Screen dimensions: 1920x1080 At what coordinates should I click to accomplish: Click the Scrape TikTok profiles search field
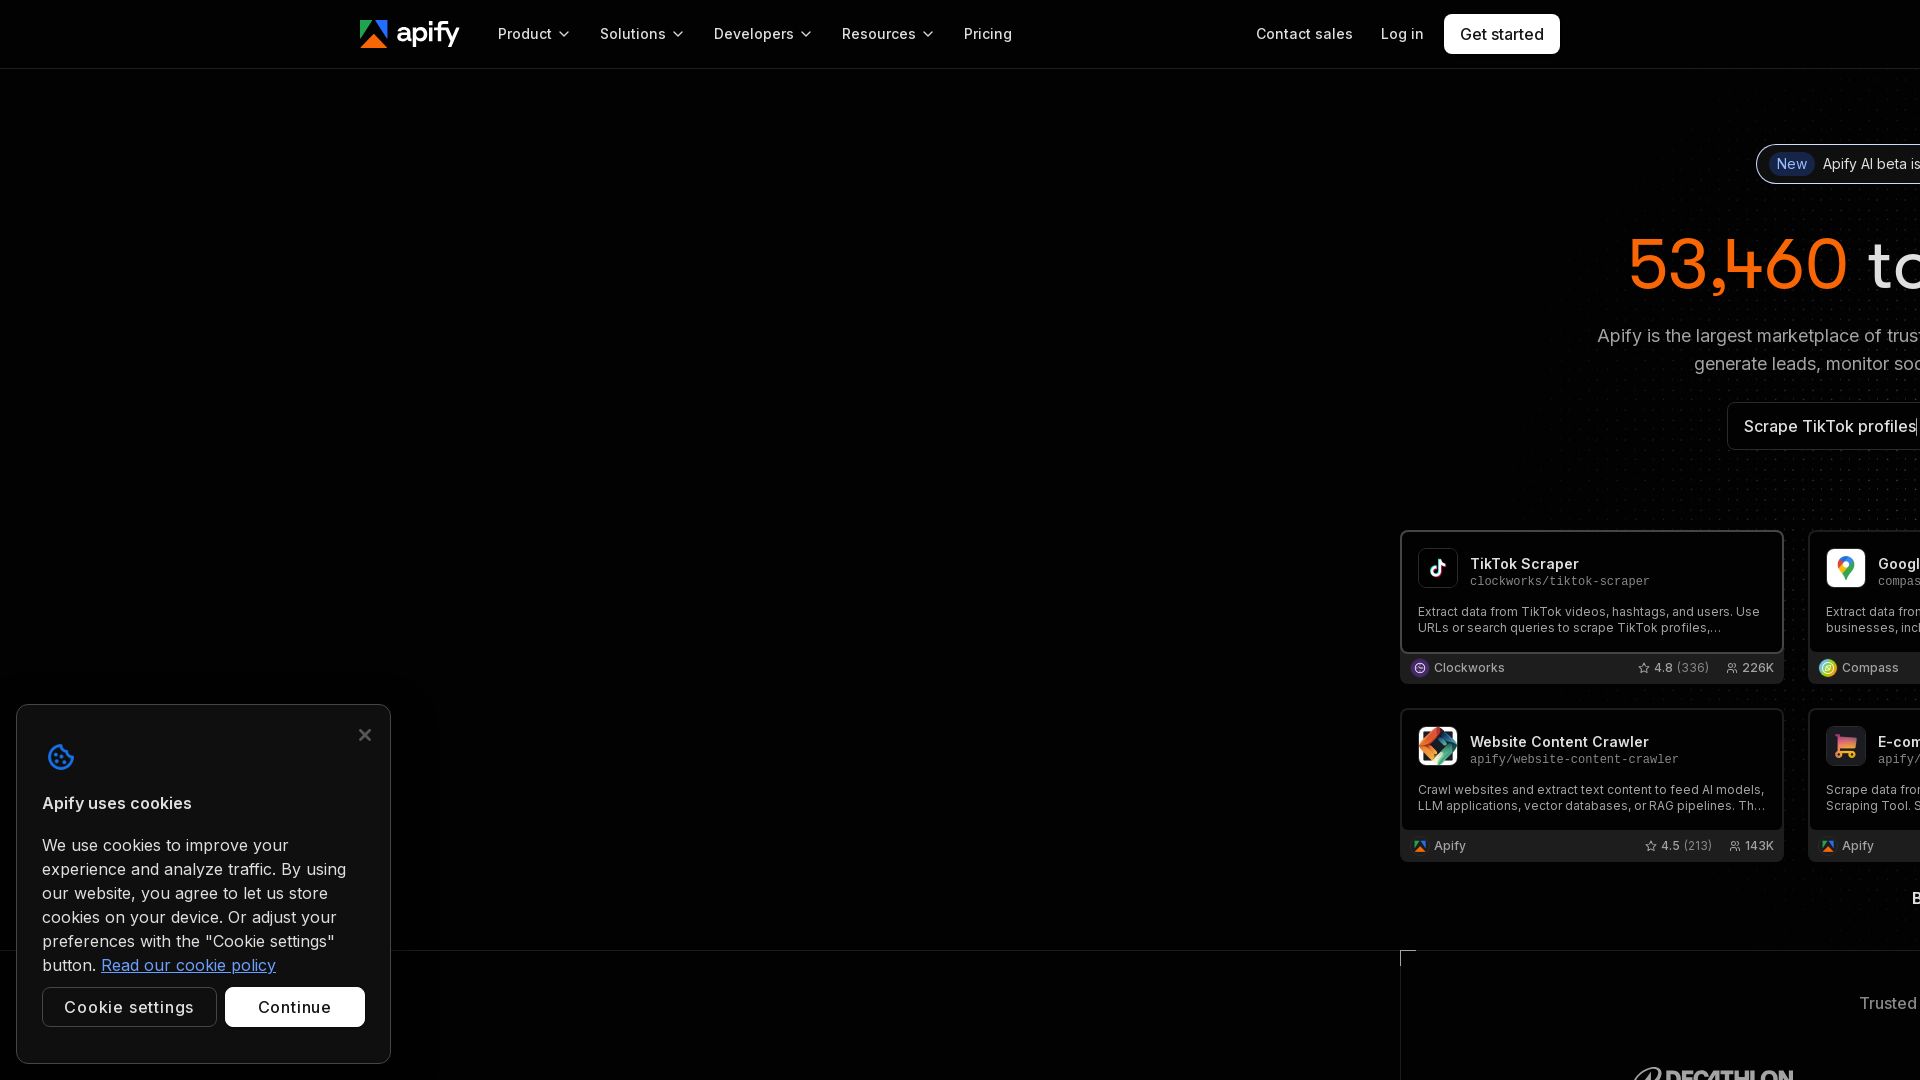[1823, 426]
